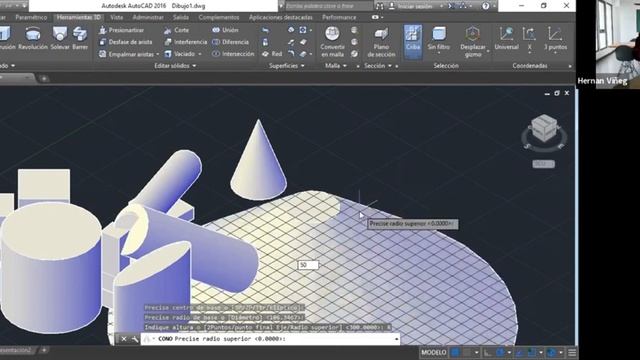The width and height of the screenshot is (640, 360).
Task: Run the Interferencia check tool
Action: [x=186, y=42]
